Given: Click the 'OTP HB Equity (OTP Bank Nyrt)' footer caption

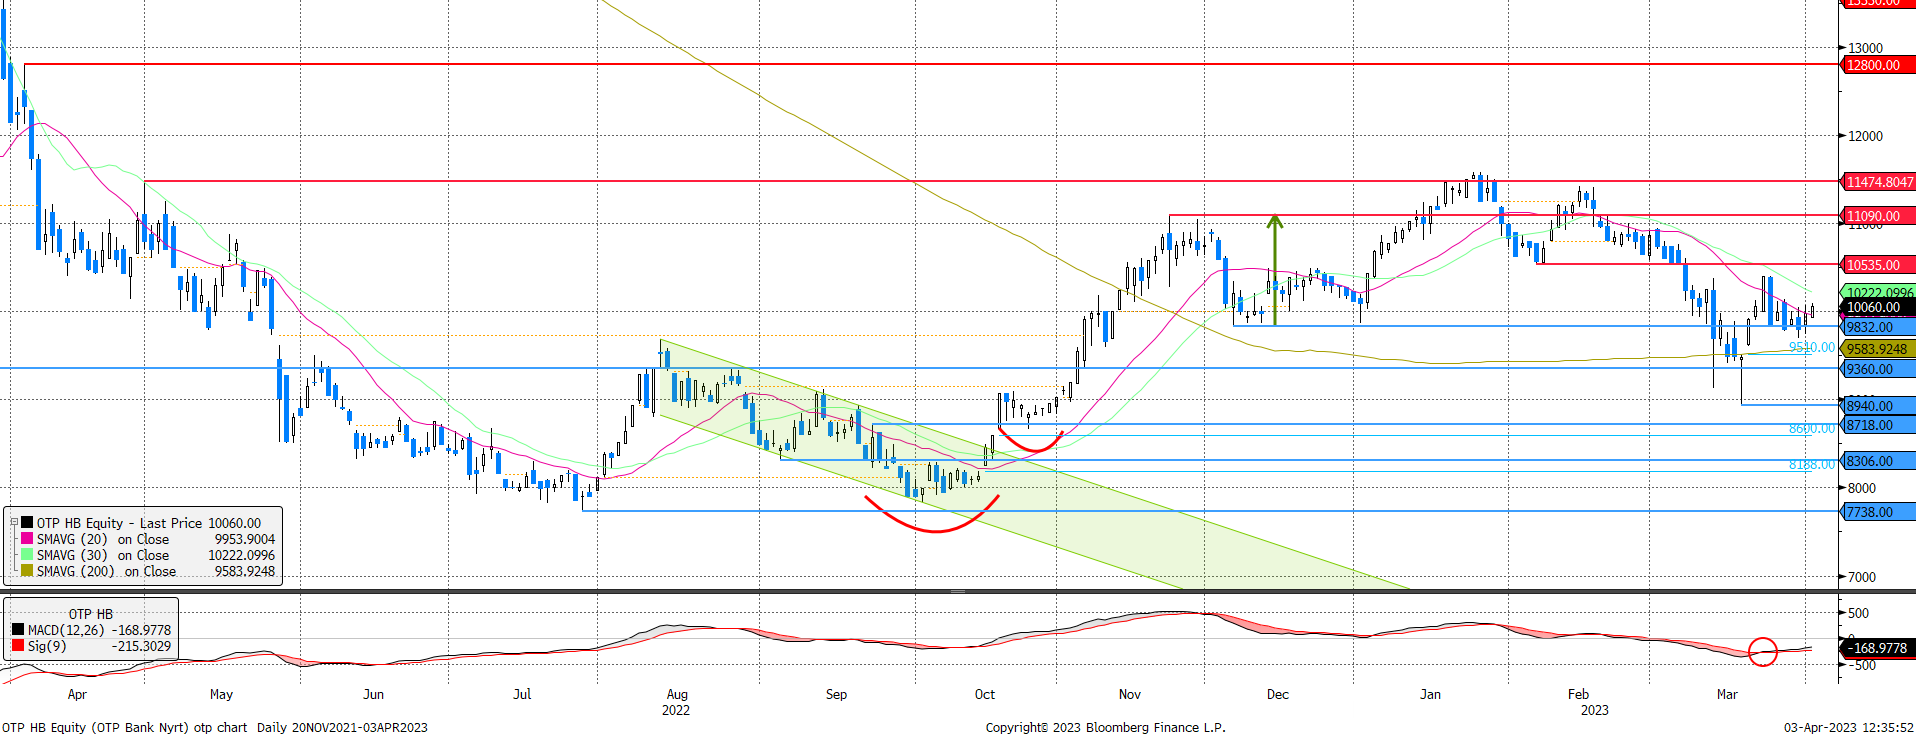Looking at the screenshot, I should pyautogui.click(x=96, y=728).
